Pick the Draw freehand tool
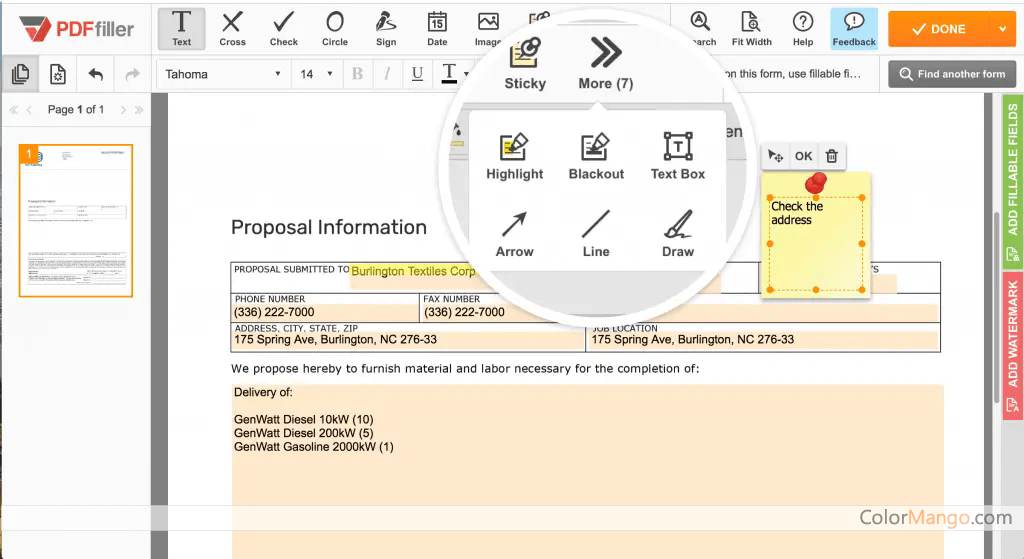 pyautogui.click(x=678, y=234)
